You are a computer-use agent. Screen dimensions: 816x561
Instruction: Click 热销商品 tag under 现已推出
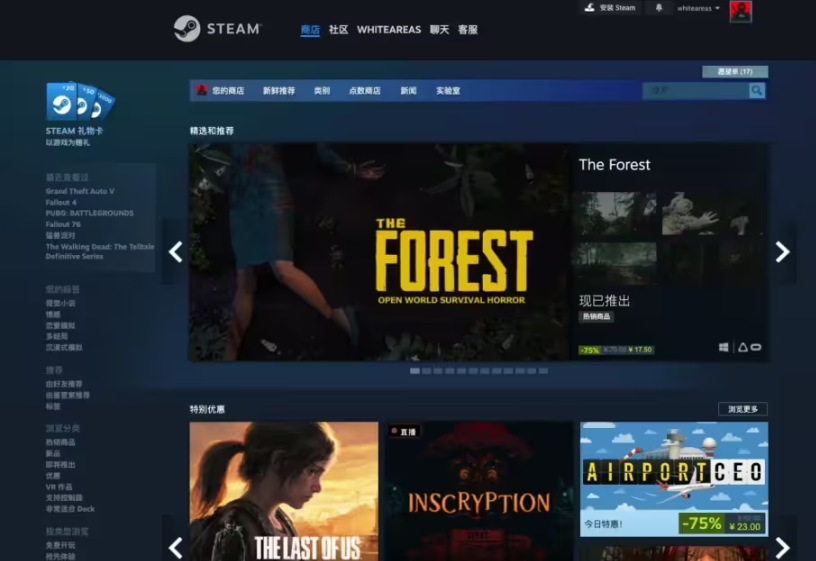(x=596, y=316)
